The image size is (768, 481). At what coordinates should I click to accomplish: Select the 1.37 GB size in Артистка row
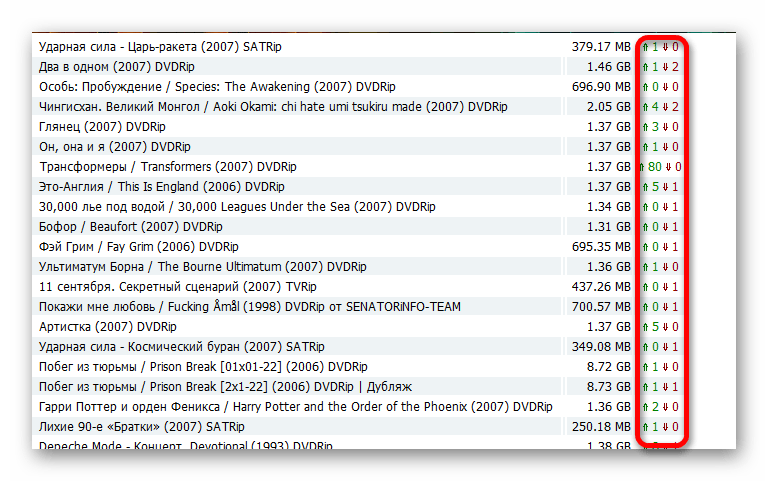pos(609,327)
